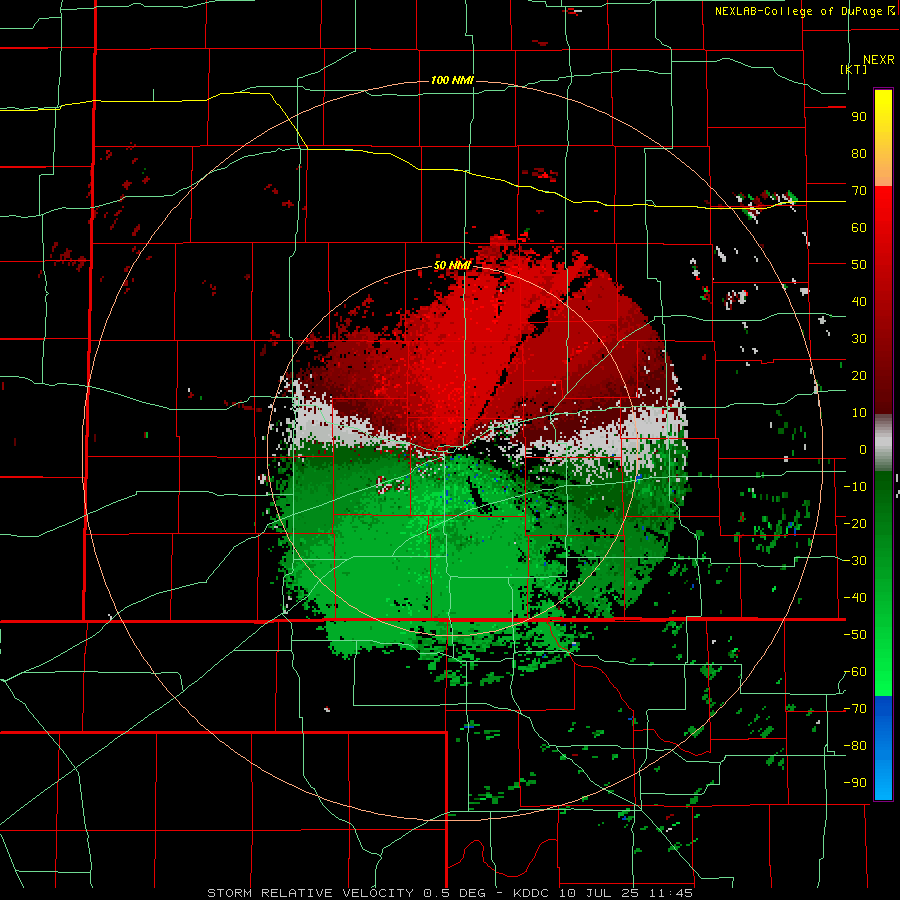Click the -40 value on velocity scale
This screenshot has height=900, width=900.
point(855,598)
